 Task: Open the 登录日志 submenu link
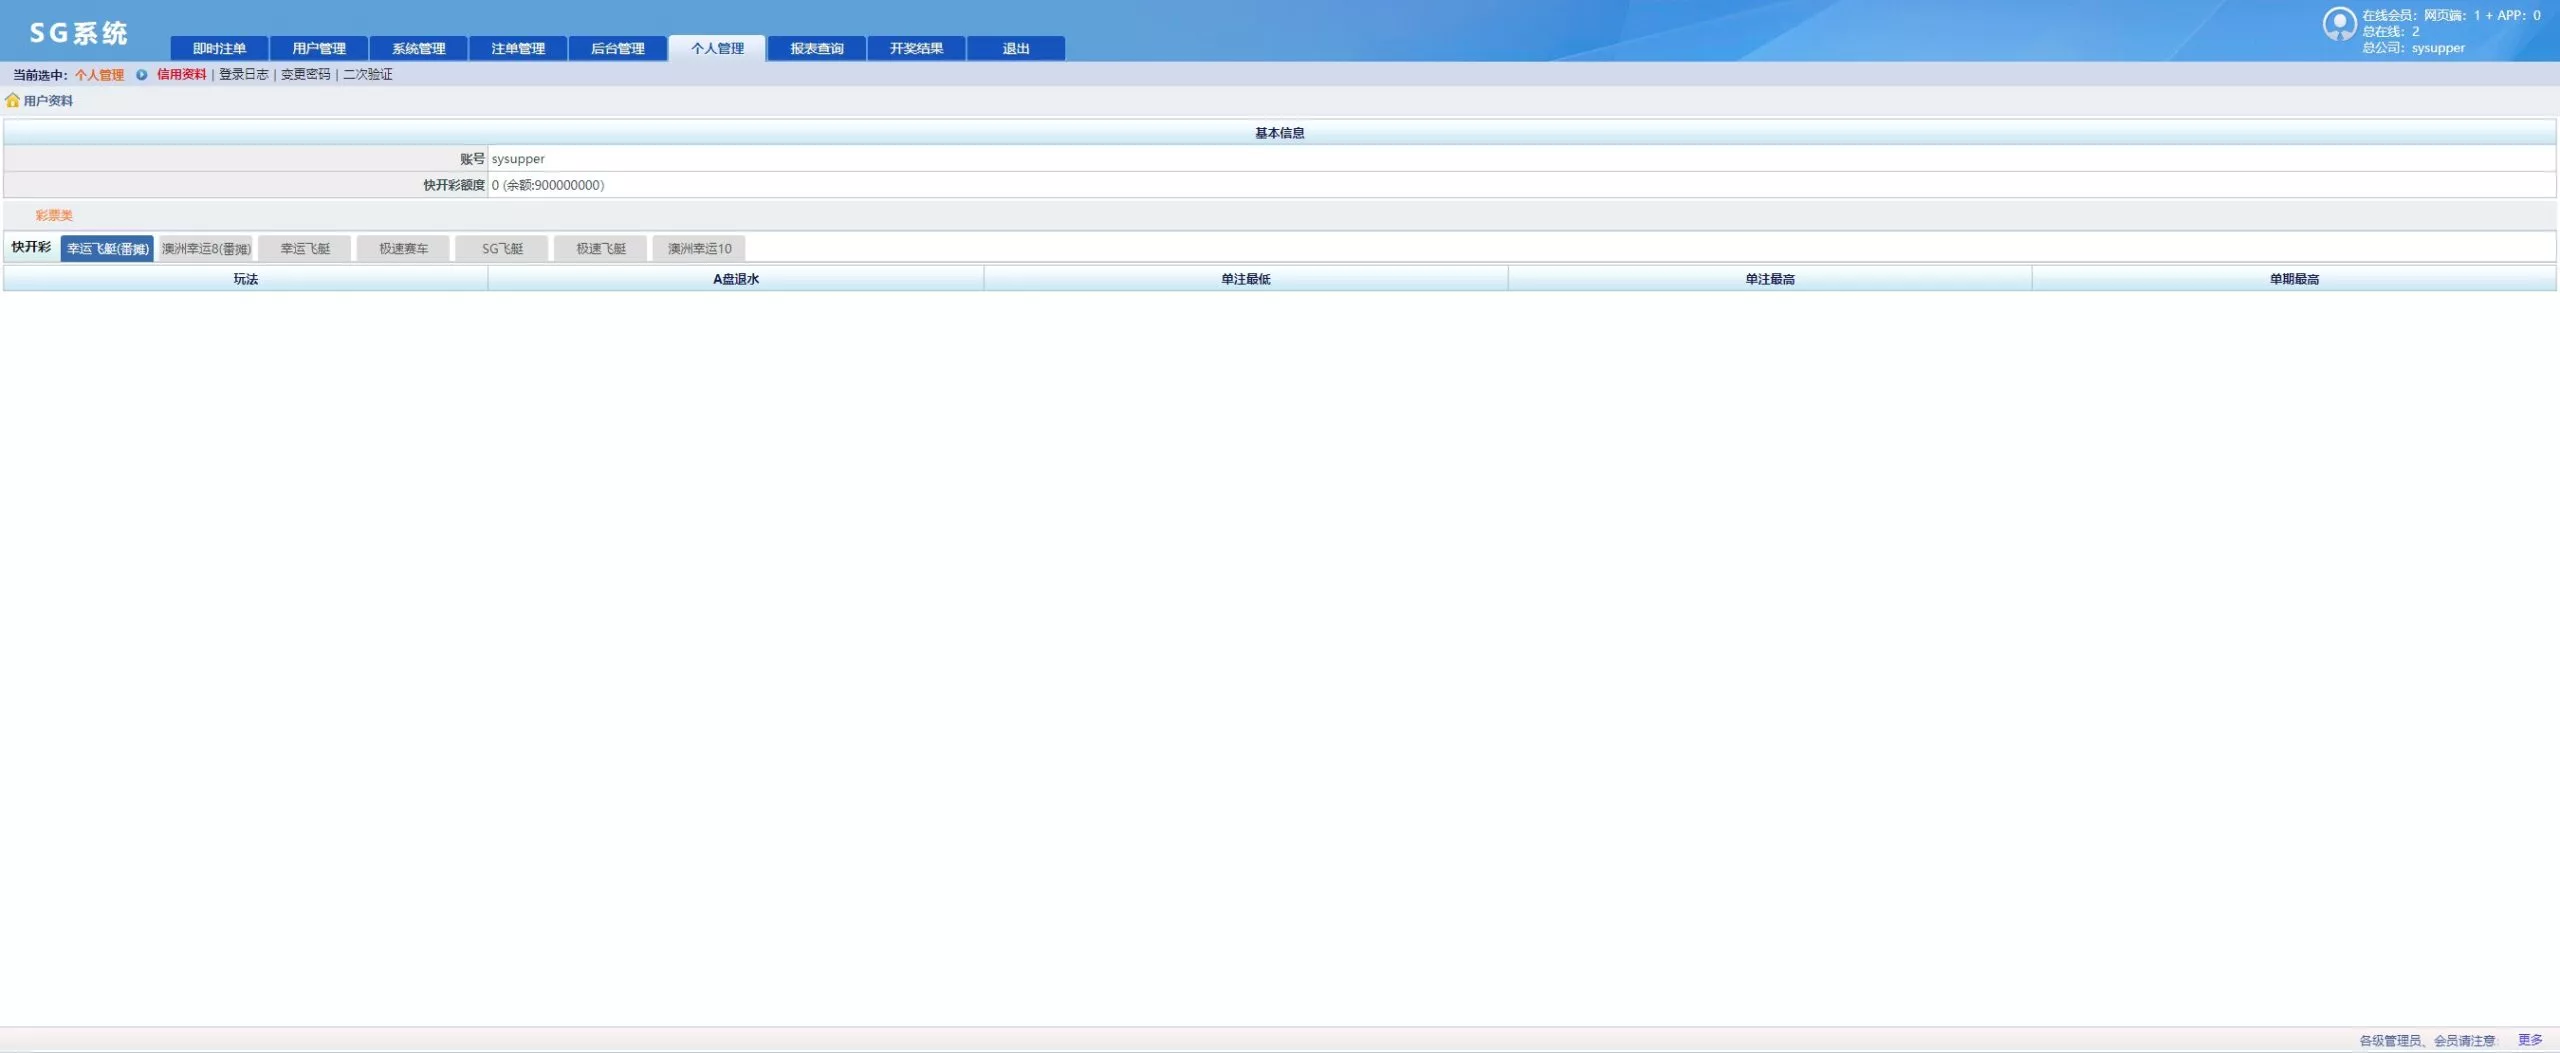point(243,75)
